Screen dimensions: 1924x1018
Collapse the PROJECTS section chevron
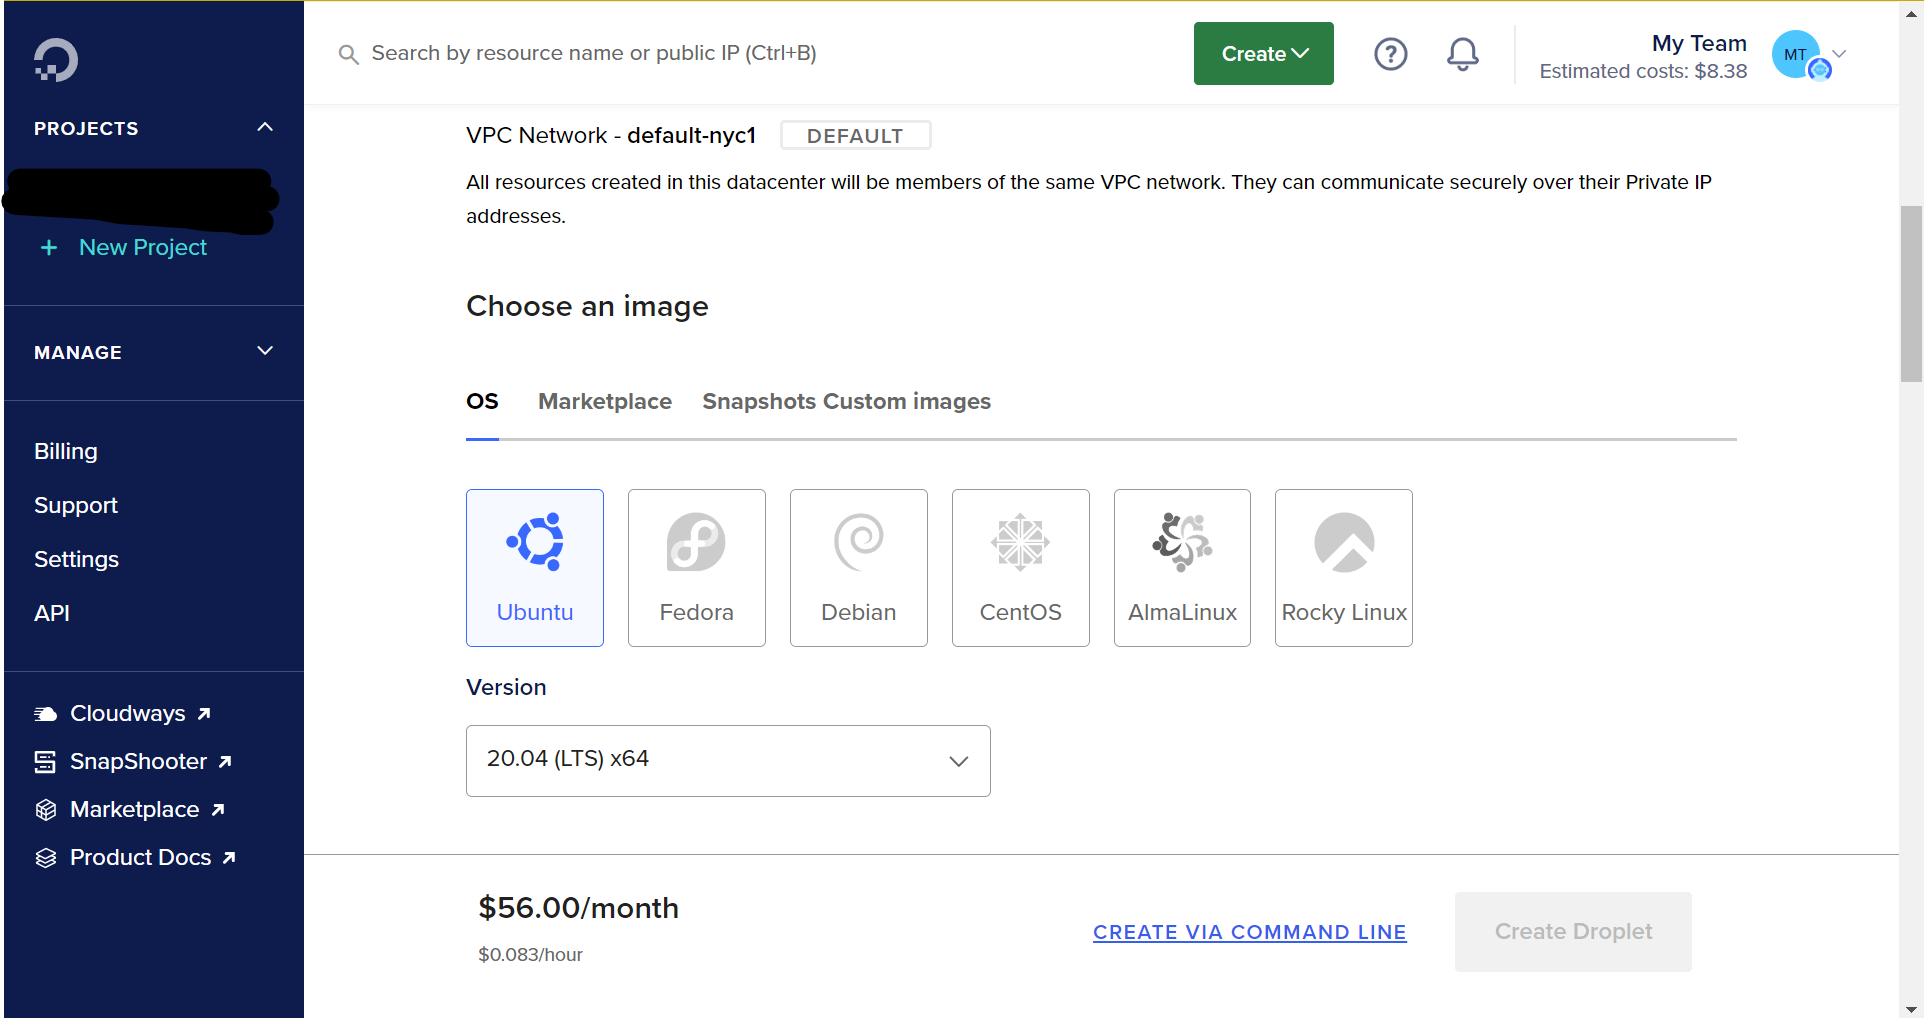(x=265, y=127)
